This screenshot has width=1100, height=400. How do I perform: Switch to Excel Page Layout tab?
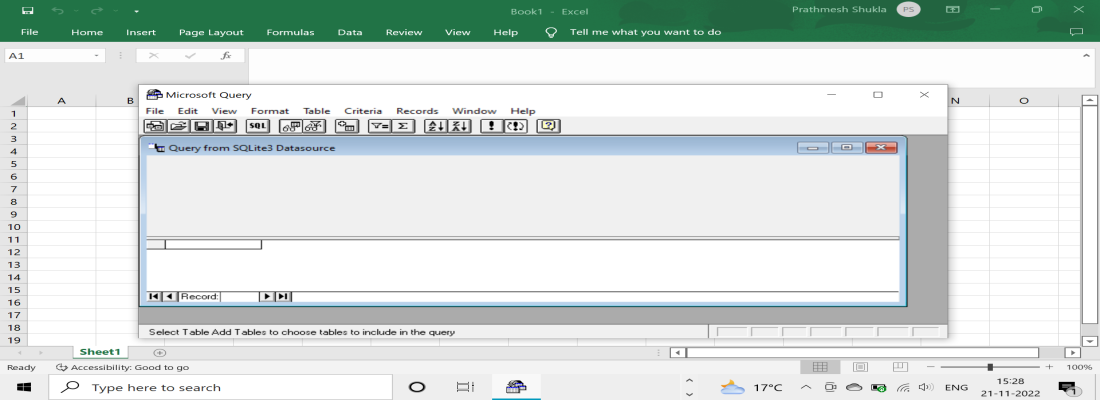(x=211, y=32)
